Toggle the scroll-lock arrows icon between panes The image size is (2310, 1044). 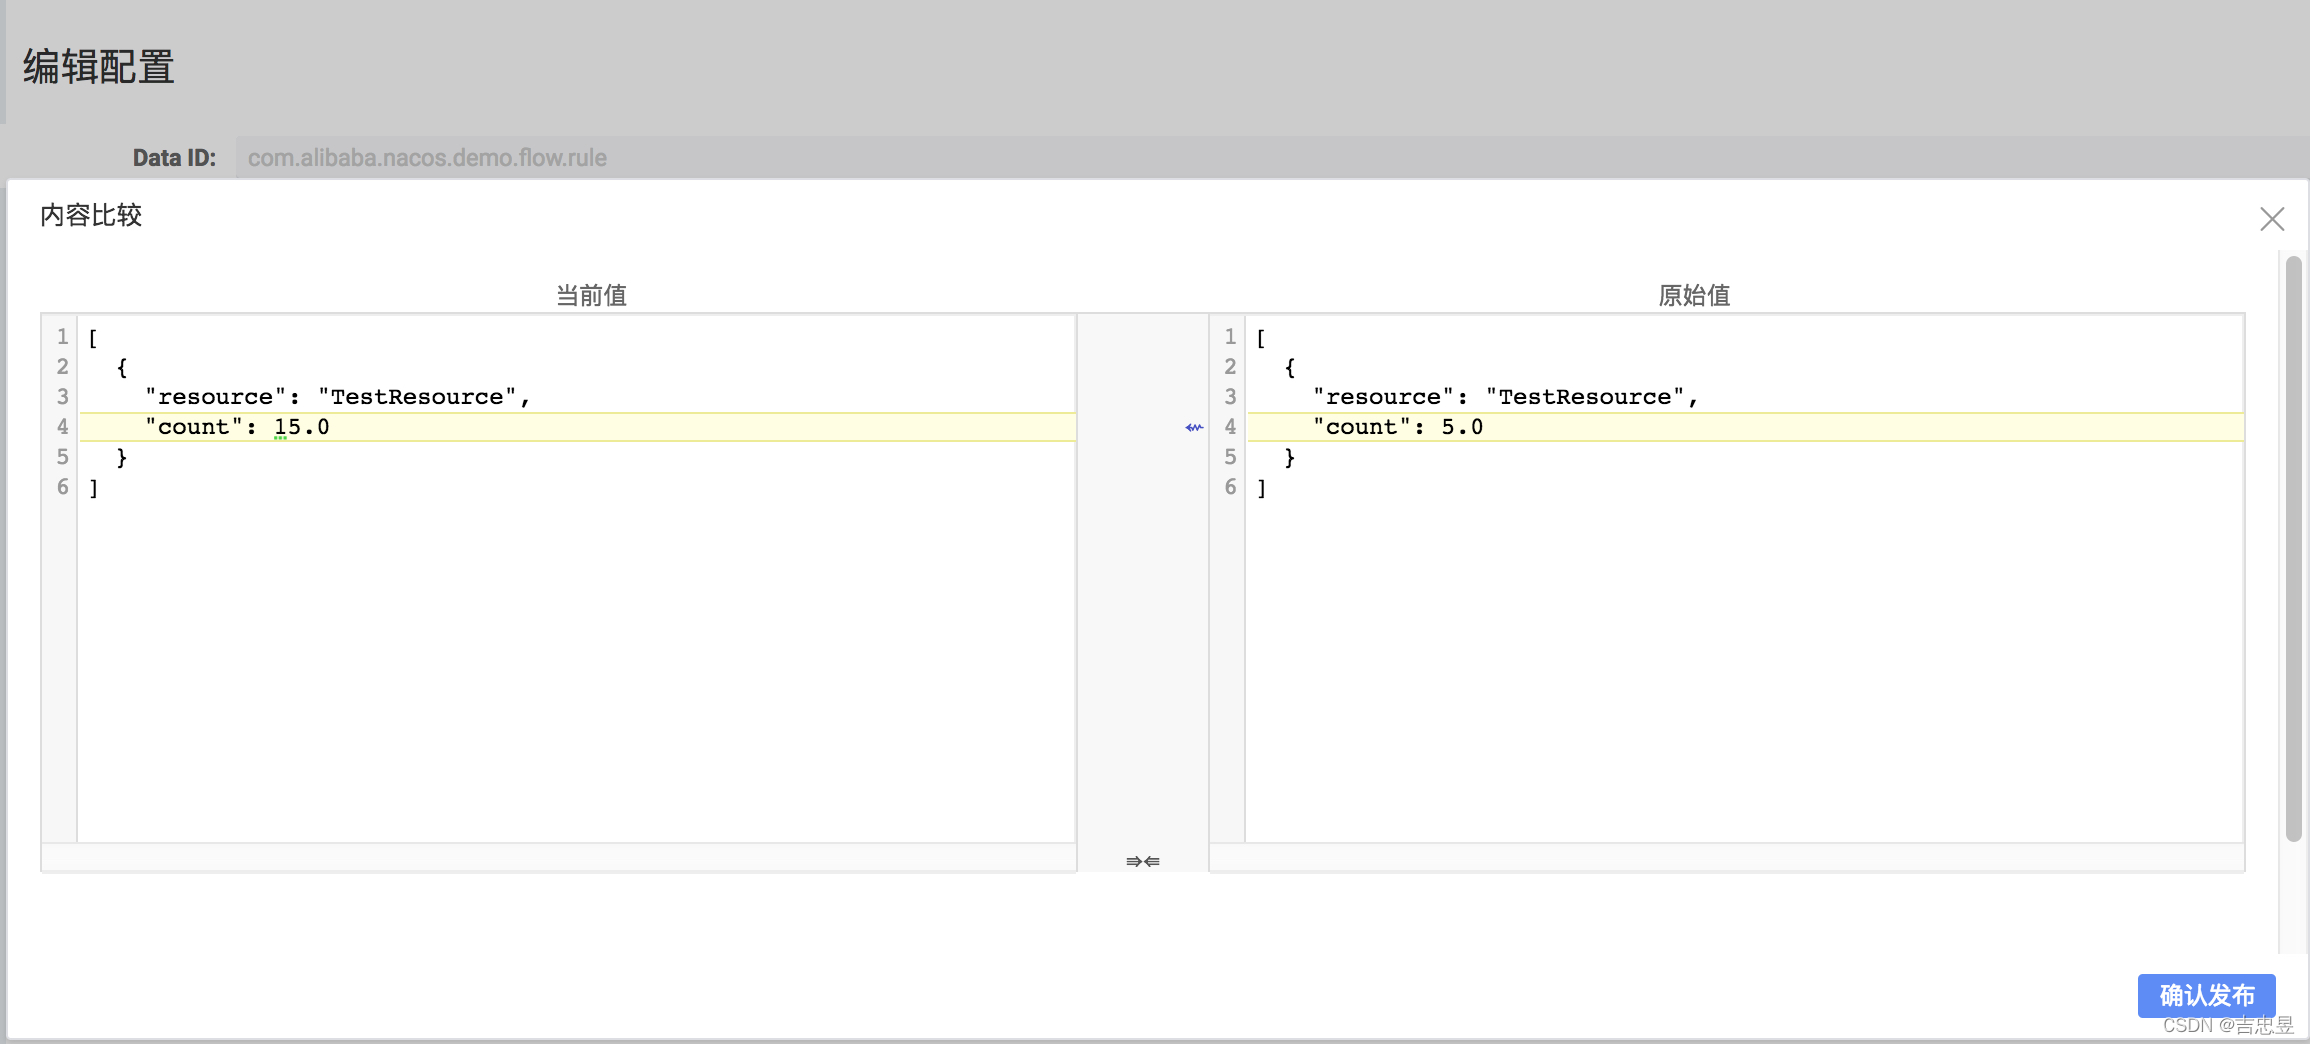[x=1142, y=861]
